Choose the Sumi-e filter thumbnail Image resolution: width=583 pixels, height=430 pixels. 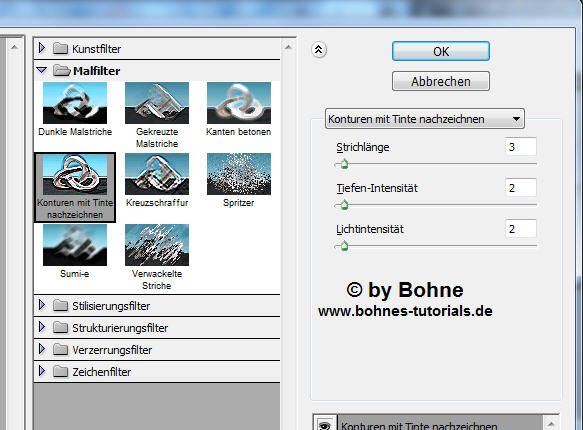75,245
